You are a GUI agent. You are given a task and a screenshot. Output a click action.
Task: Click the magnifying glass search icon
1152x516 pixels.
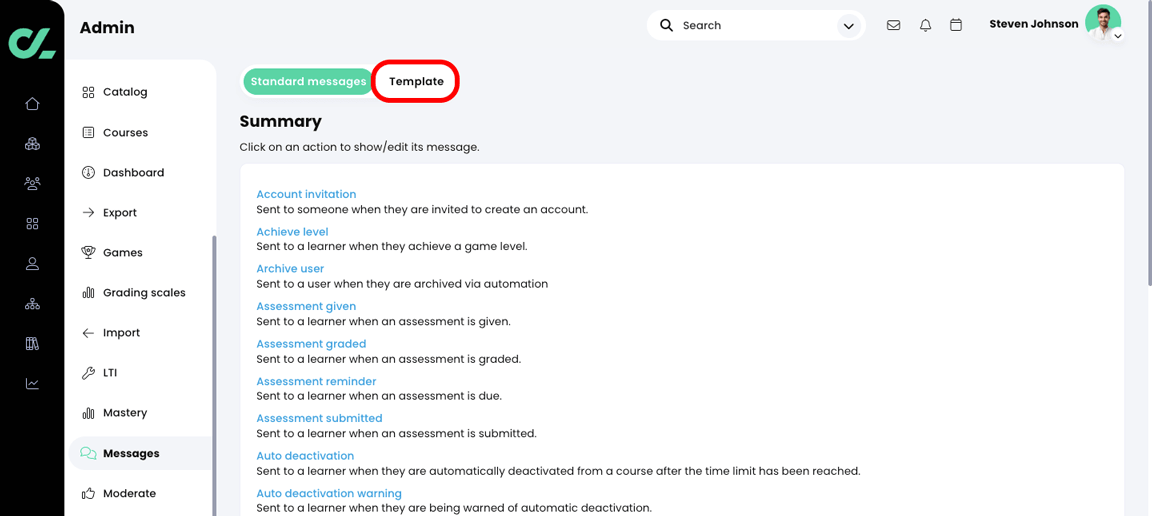666,25
